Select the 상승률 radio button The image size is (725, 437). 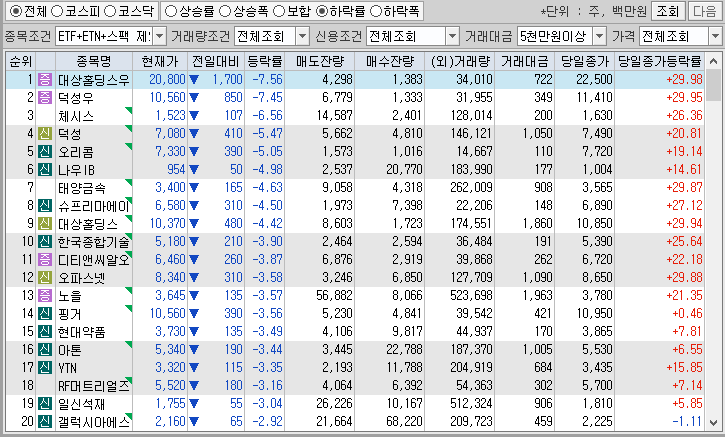[171, 11]
